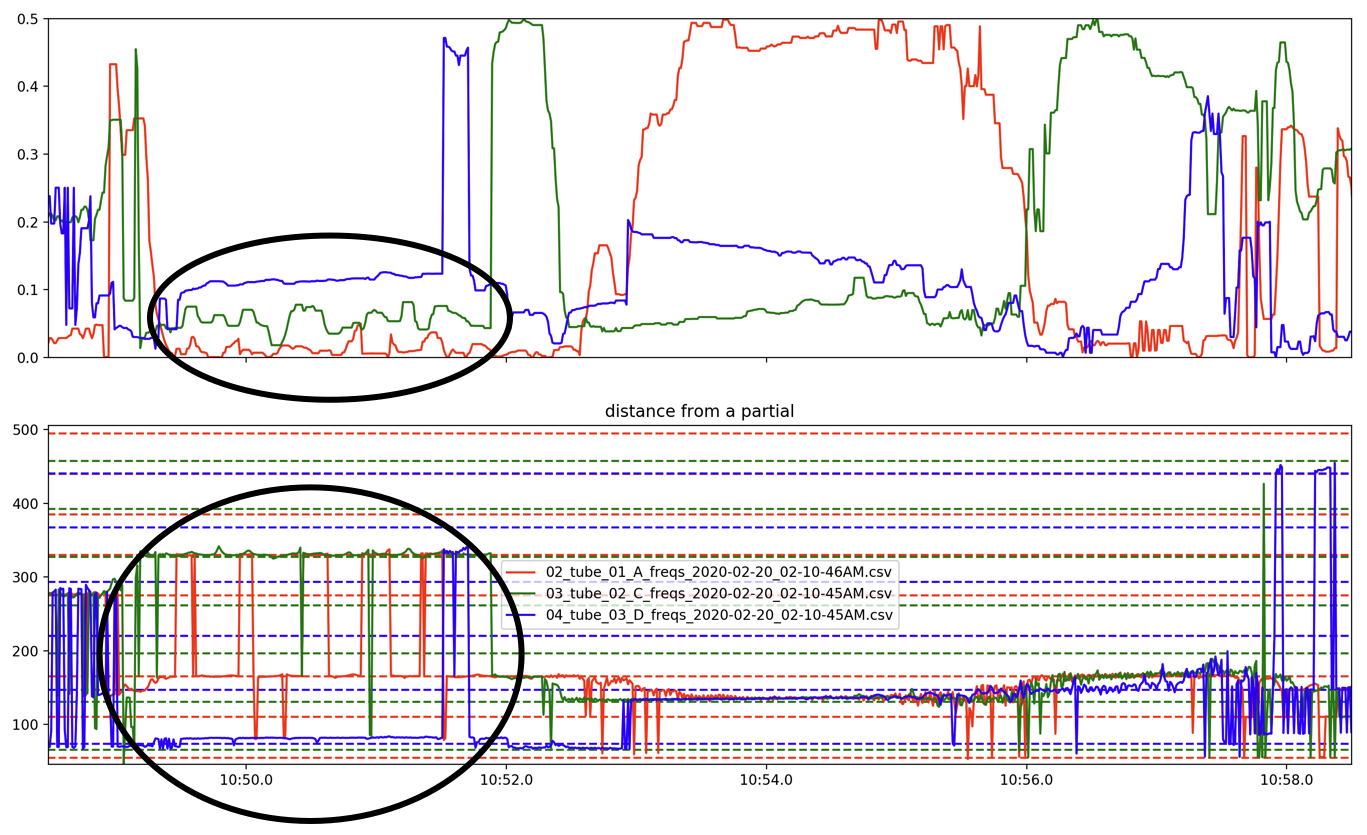Viewport: 1367px width, 835px height.
Task: Click the 300 y-axis label on the bottom plot
Action: point(24,578)
